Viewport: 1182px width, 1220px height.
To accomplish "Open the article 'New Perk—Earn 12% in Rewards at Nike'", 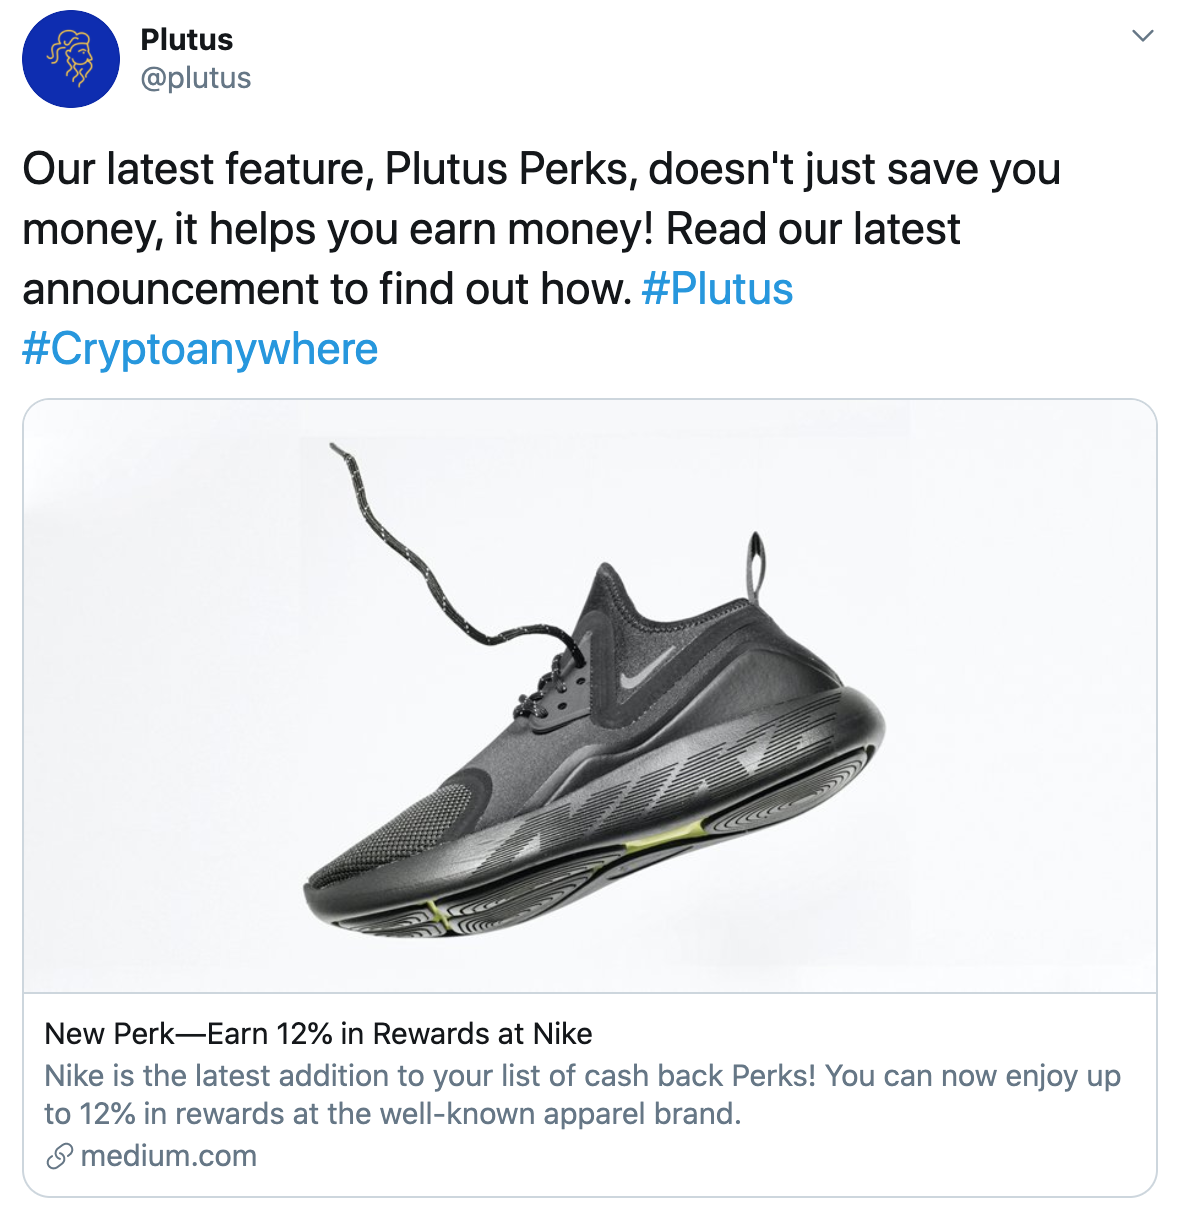I will pos(318,1034).
